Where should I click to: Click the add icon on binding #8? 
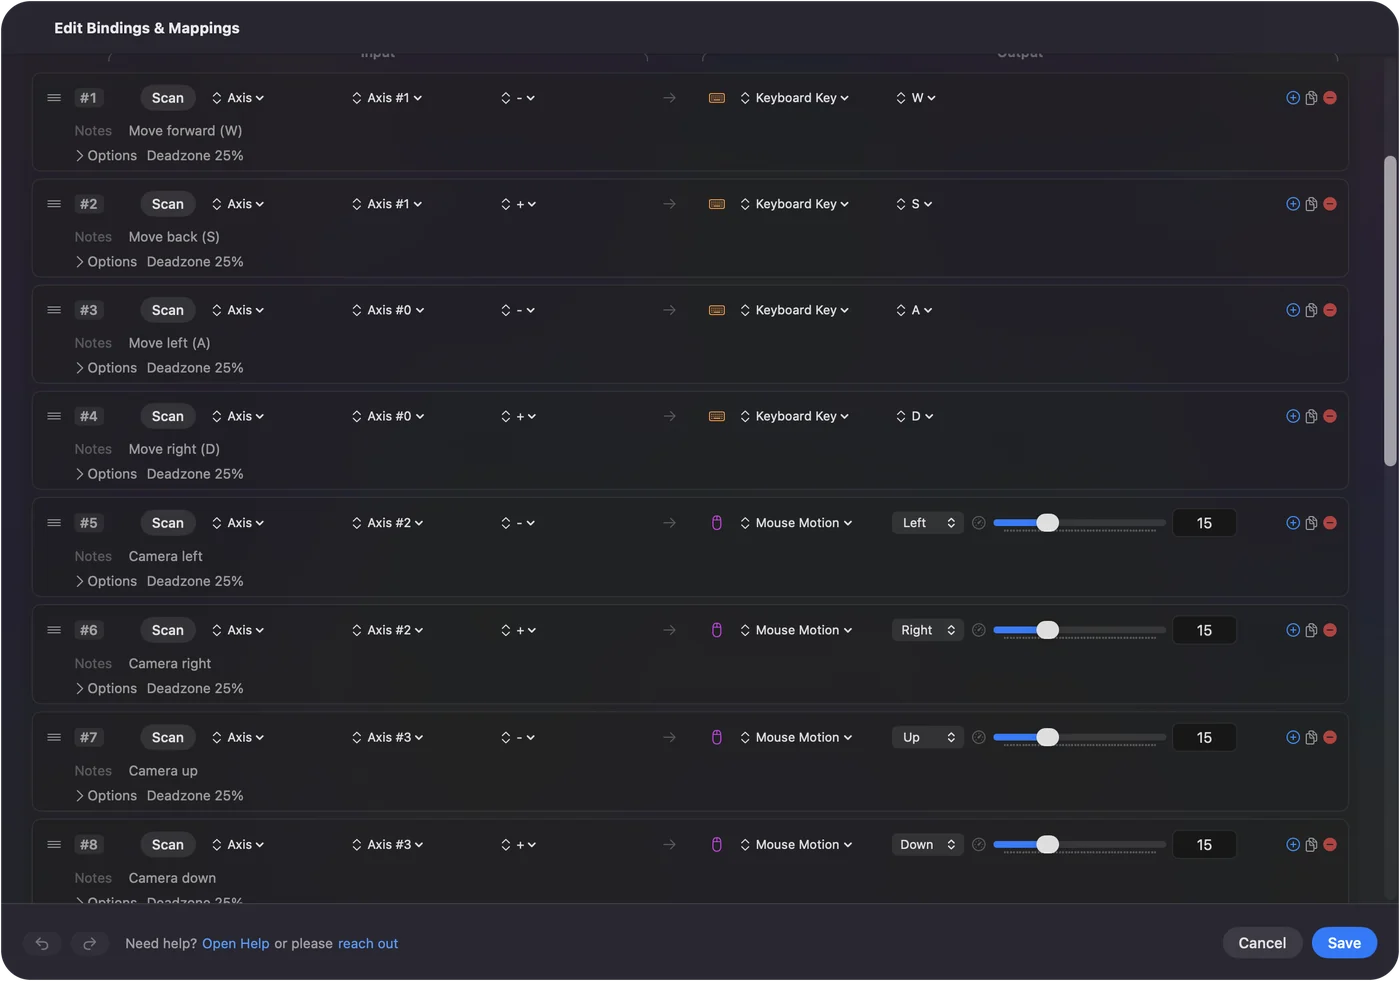click(1293, 845)
